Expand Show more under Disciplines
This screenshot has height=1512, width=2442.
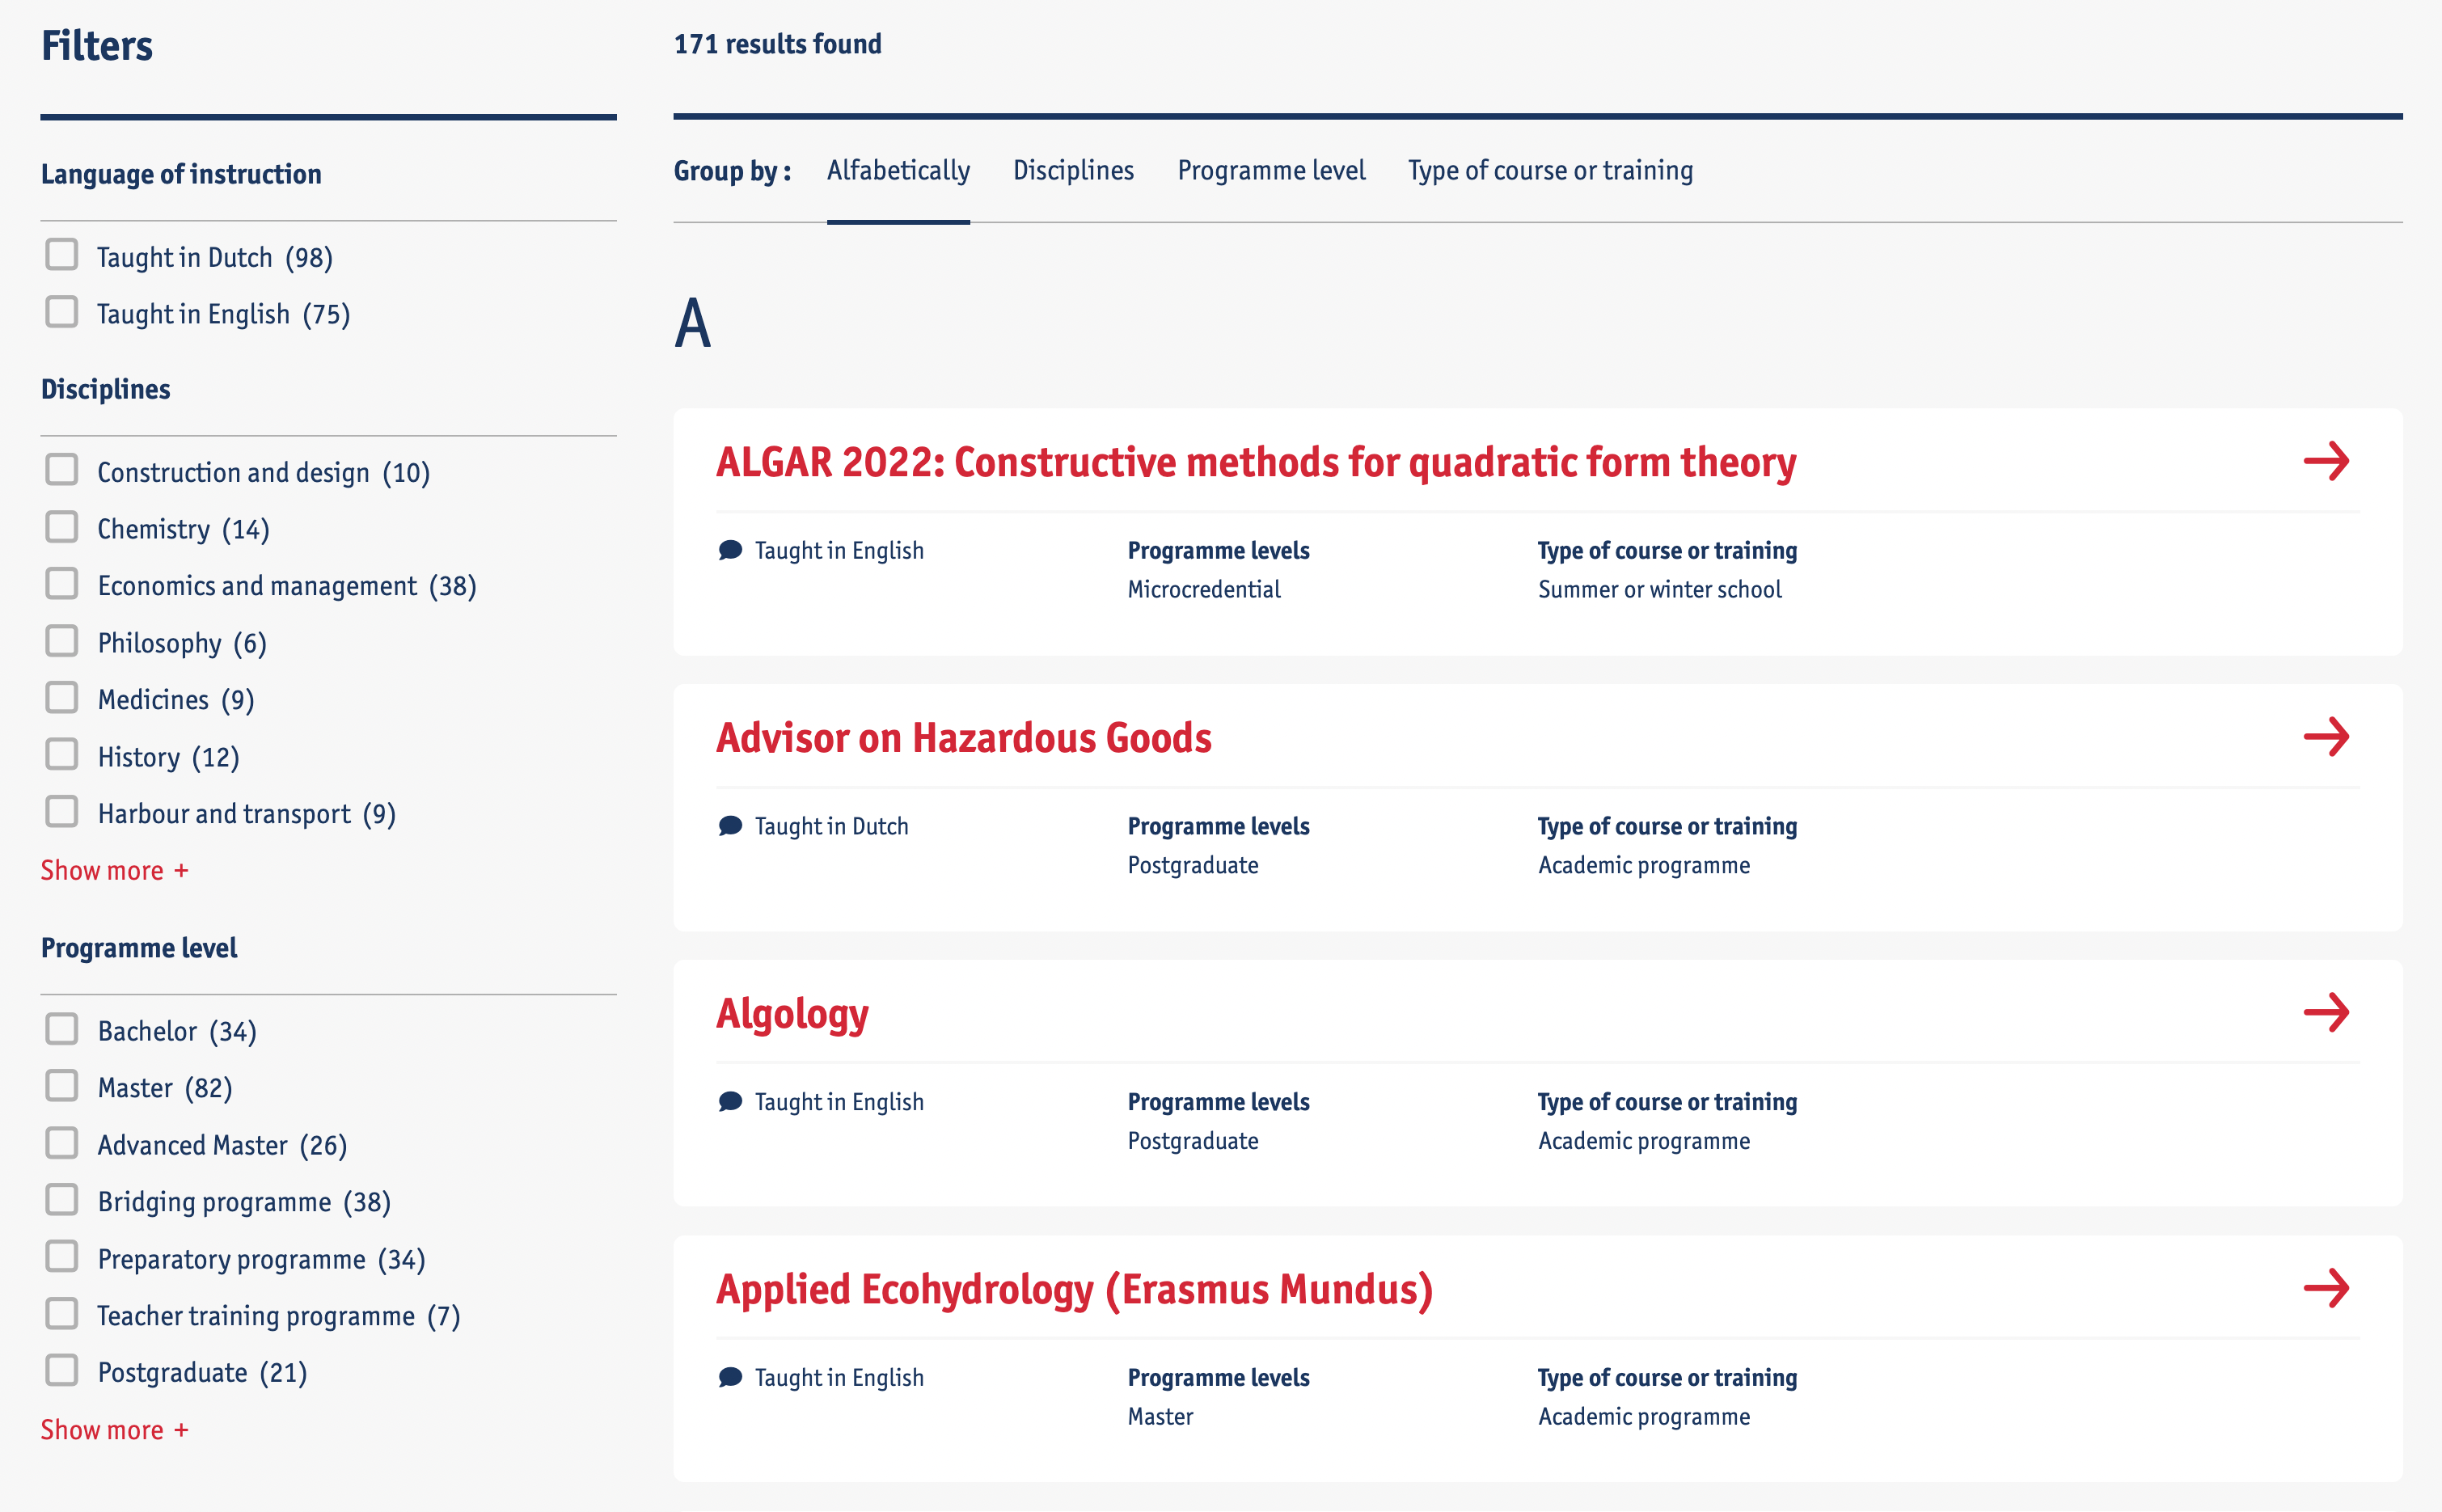[x=114, y=869]
